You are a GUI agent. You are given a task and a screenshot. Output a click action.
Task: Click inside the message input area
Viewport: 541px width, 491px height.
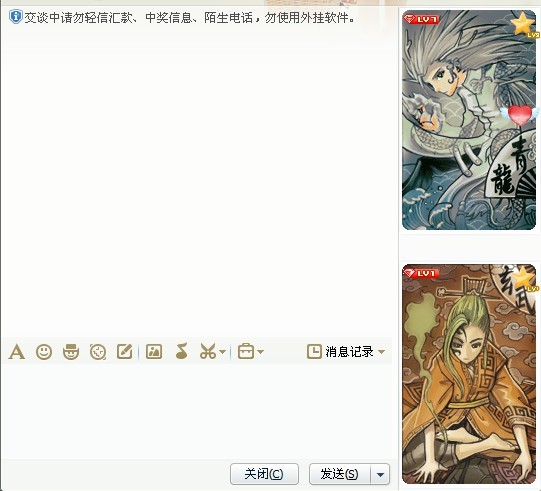[x=198, y=412]
